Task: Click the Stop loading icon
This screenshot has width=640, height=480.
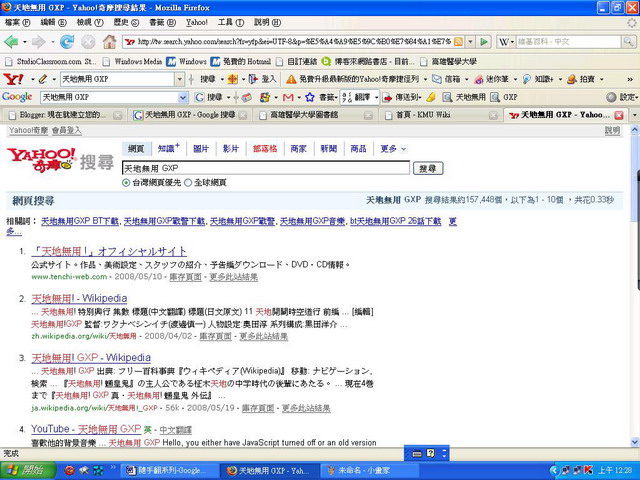Action: pyautogui.click(x=88, y=42)
